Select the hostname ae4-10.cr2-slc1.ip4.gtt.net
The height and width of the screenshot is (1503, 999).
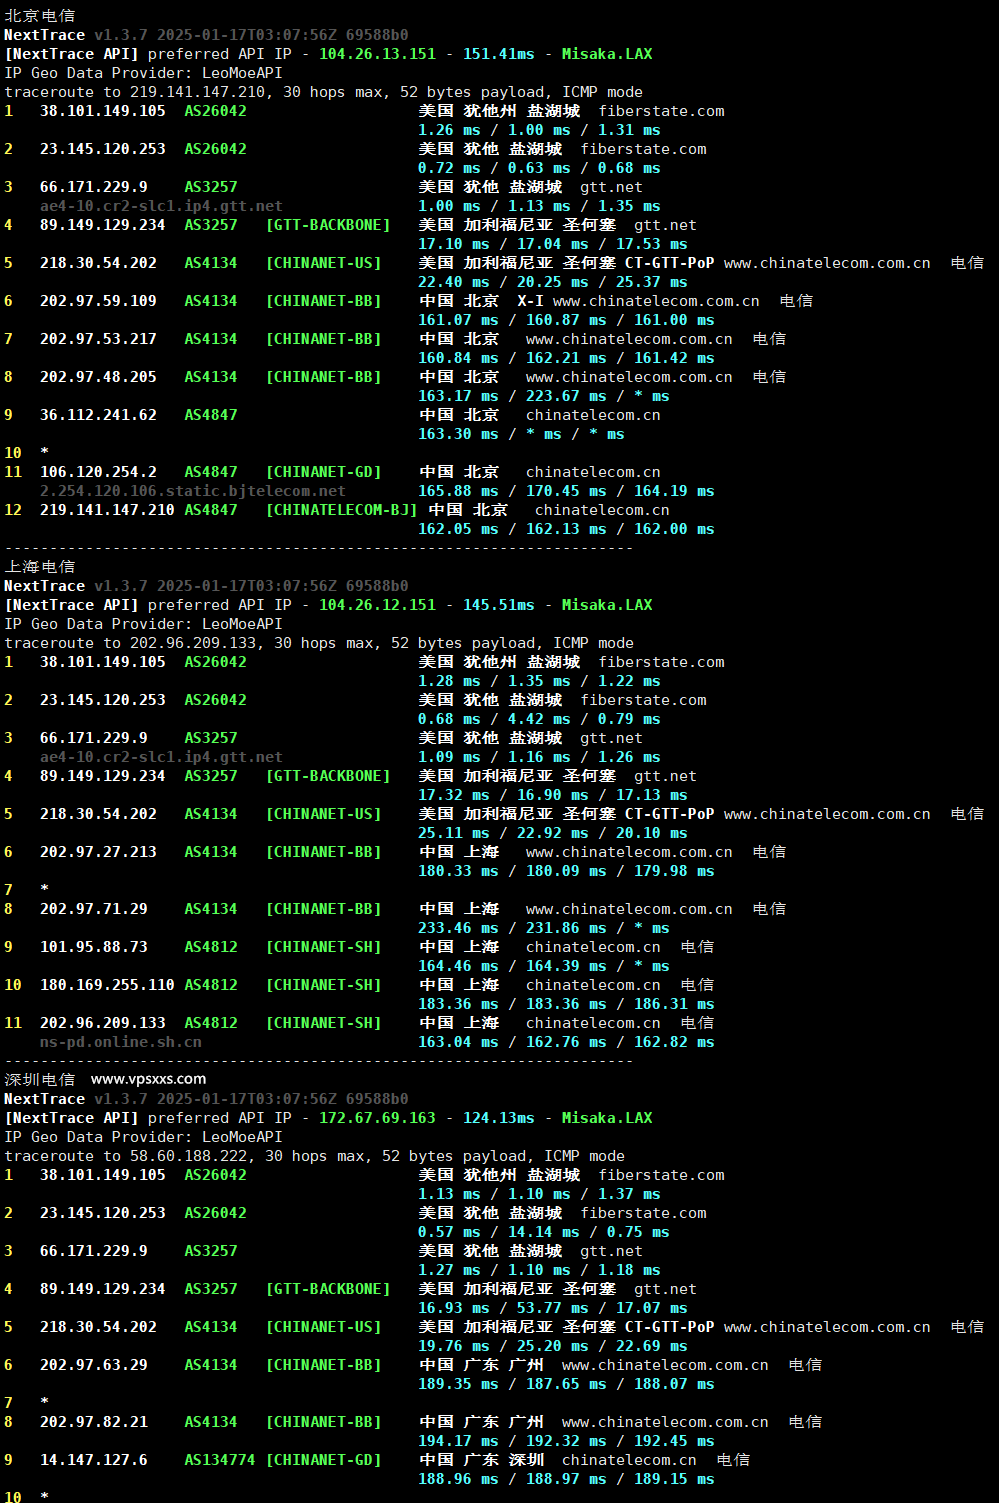point(160,205)
